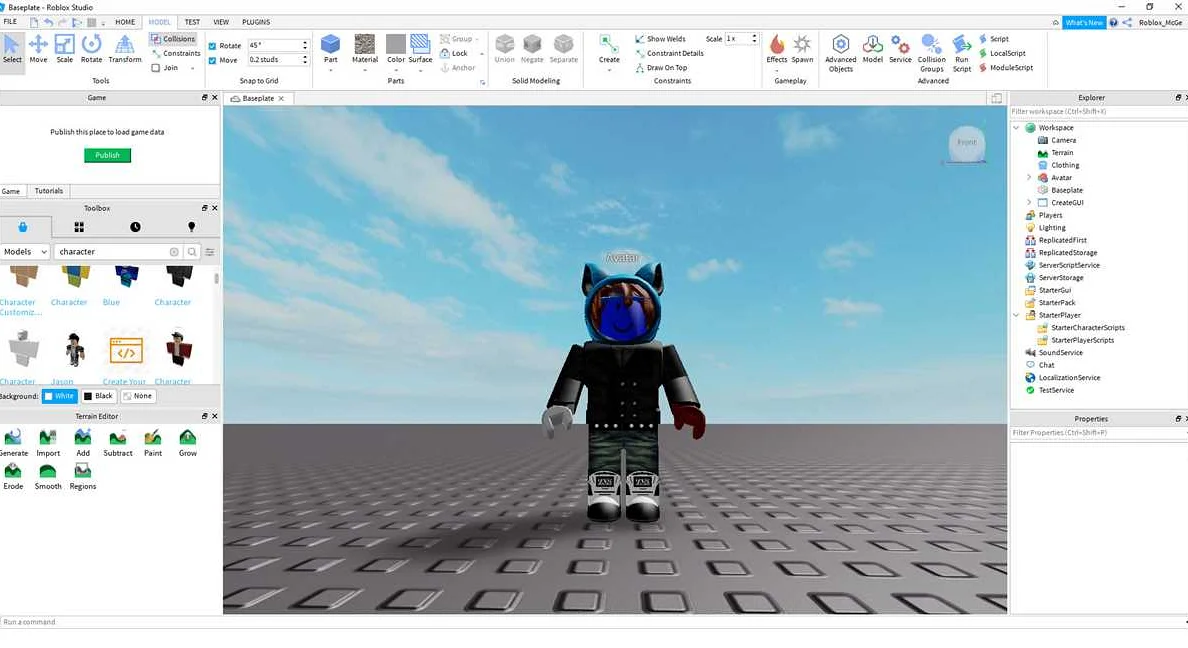This screenshot has width=1188, height=648.
Task: Click the Import terrain tool
Action: 48,443
